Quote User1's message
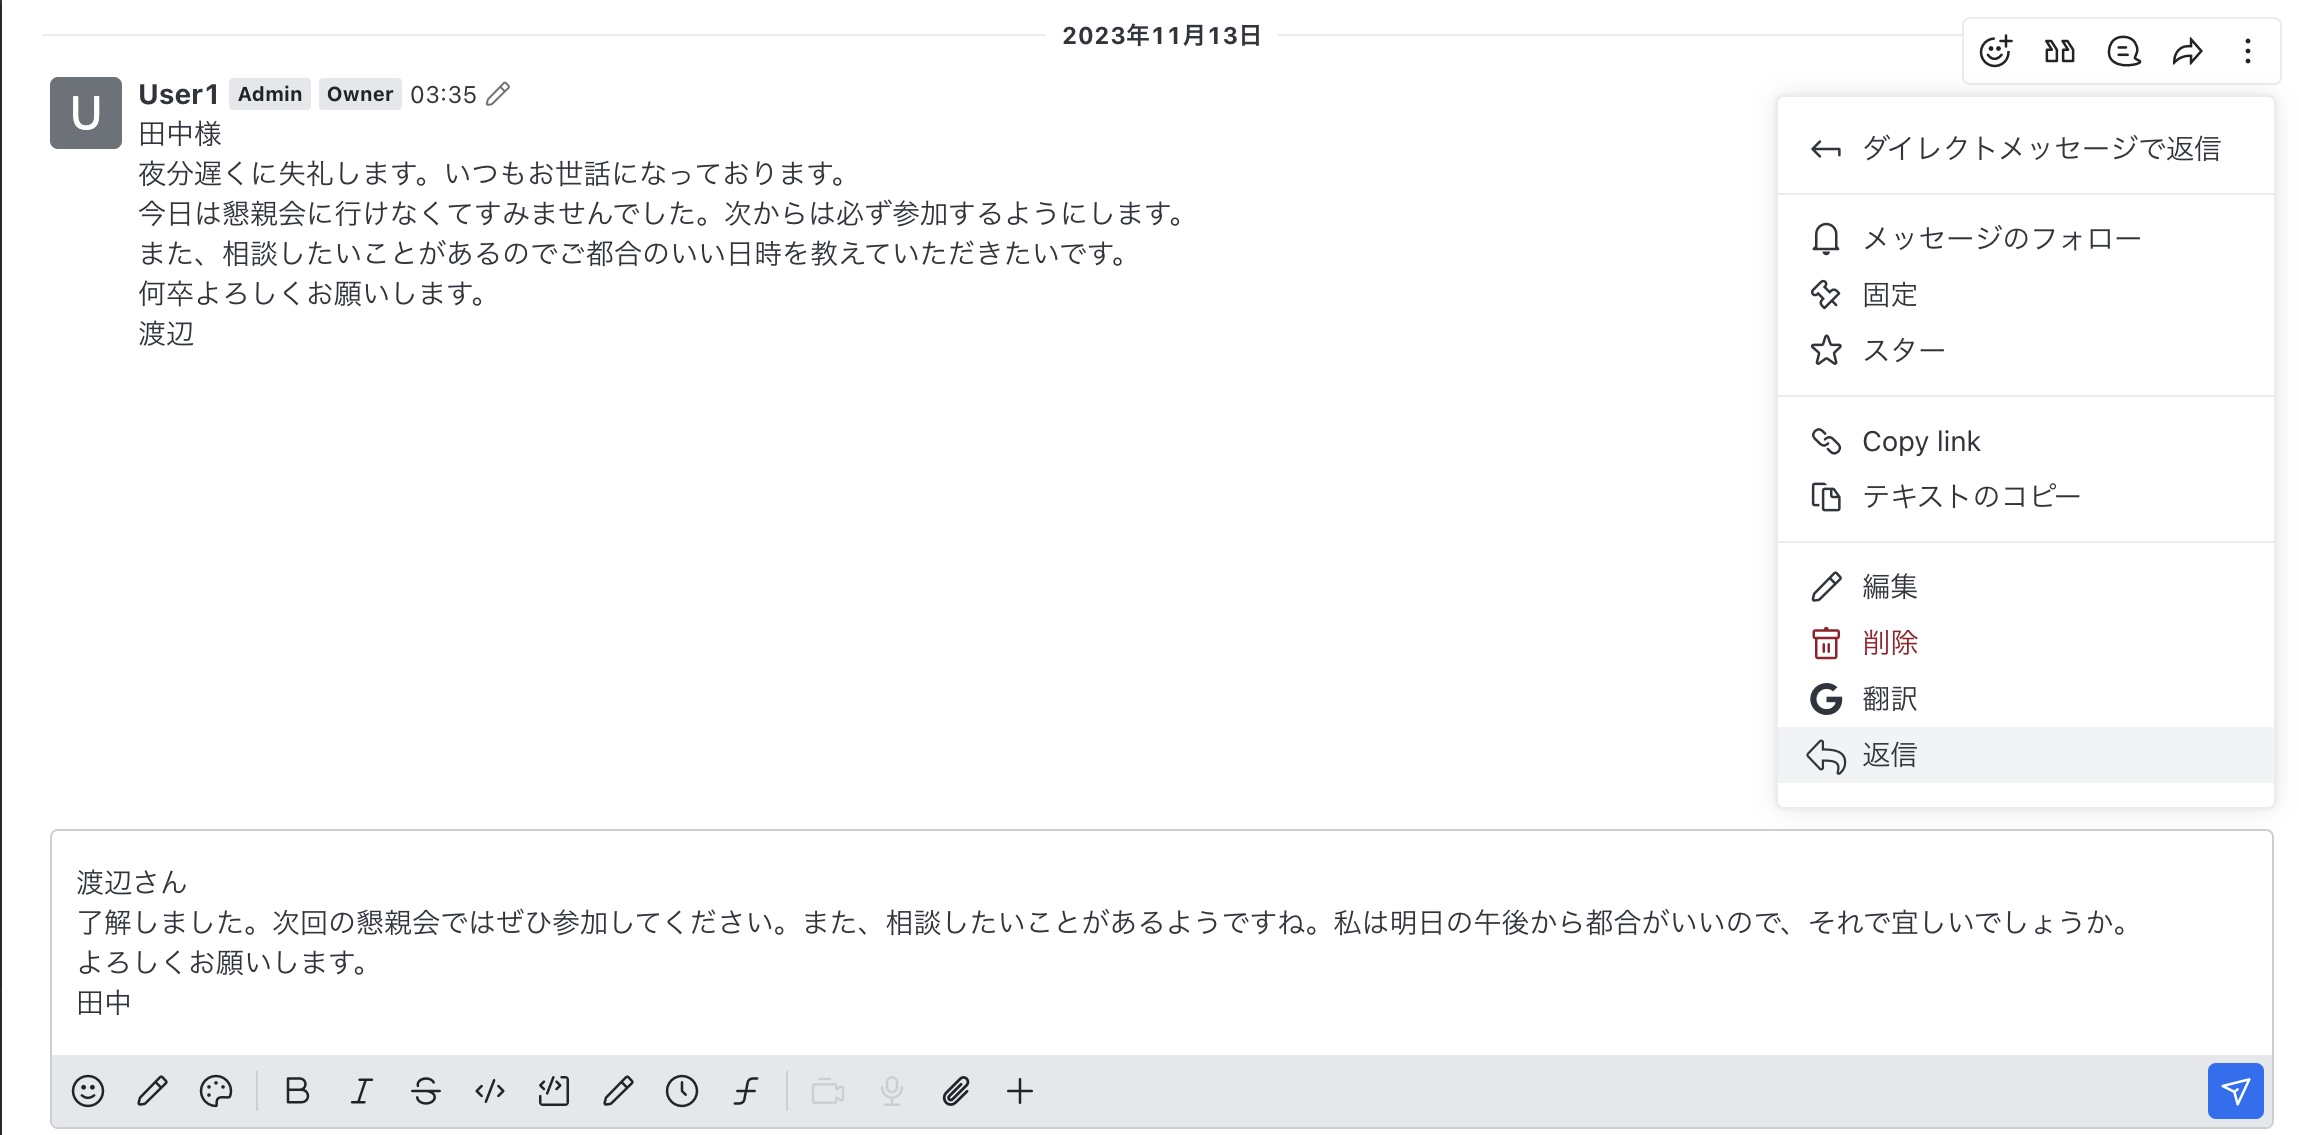 click(x=2061, y=50)
